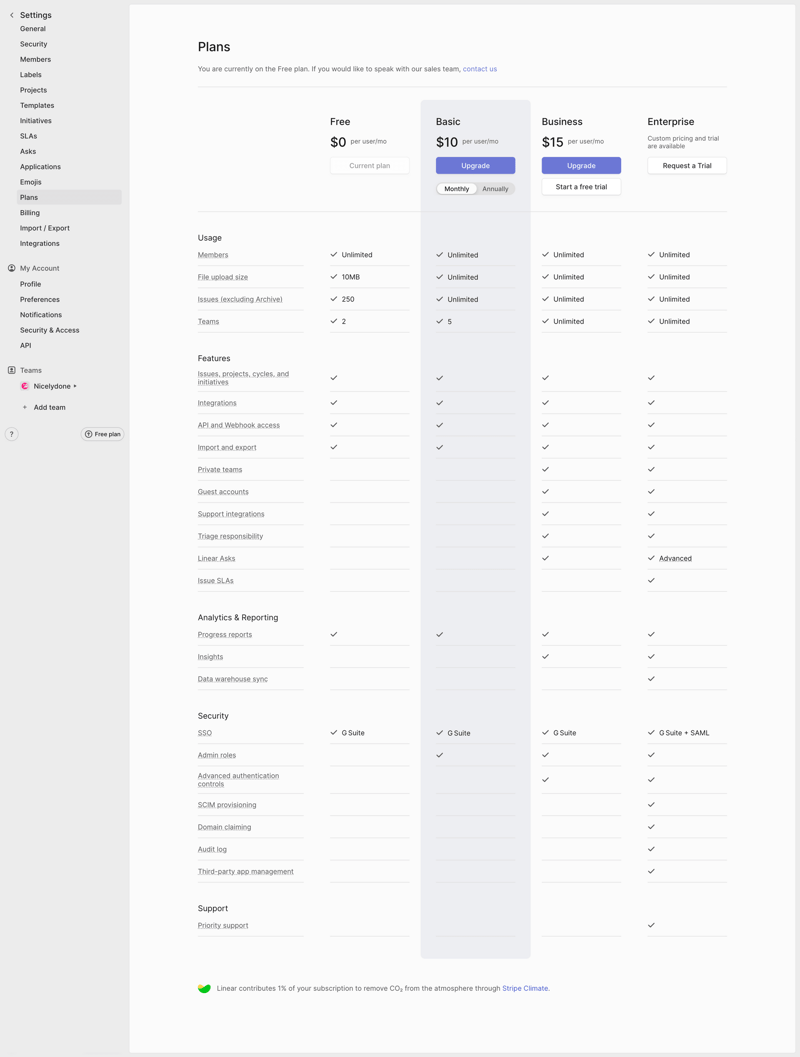The height and width of the screenshot is (1057, 800).
Task: Open the Billing settings page
Action: [30, 212]
